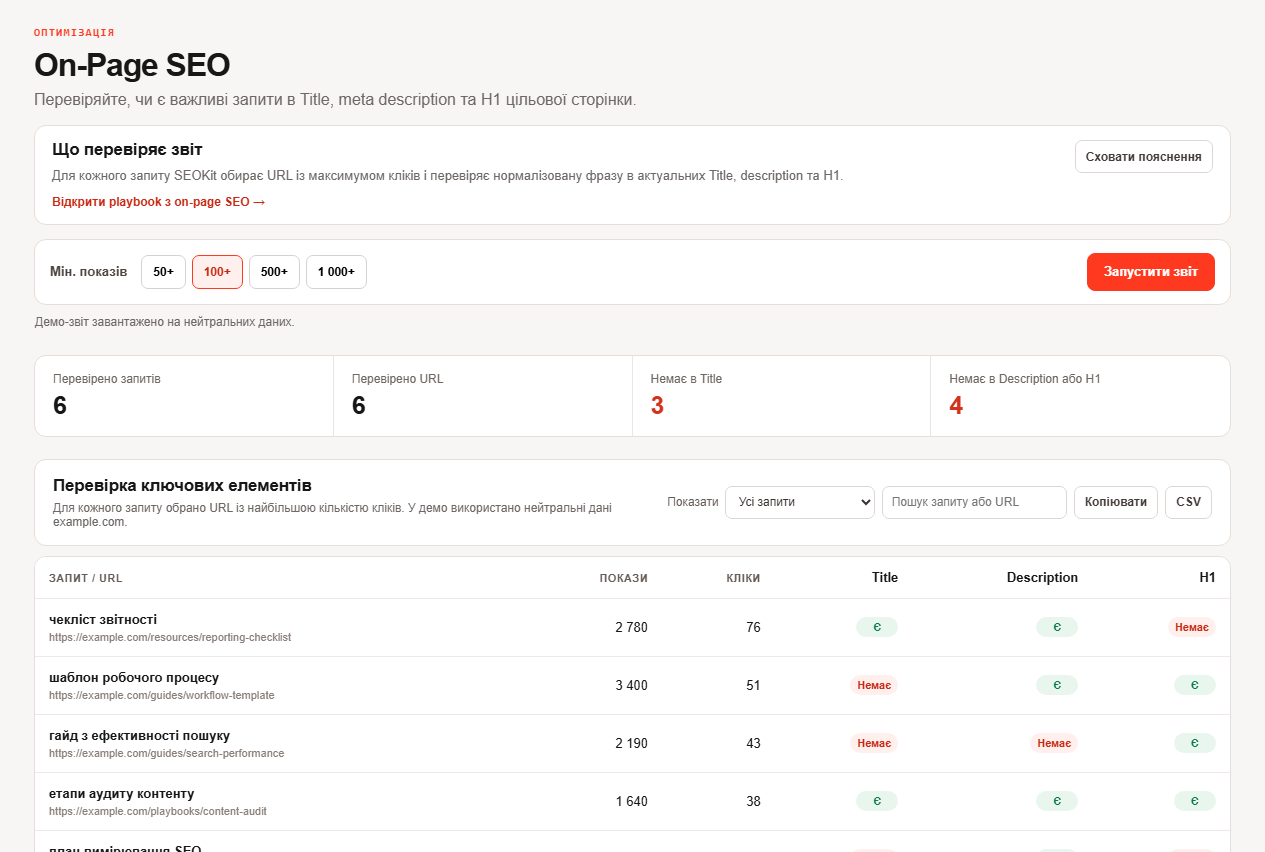Image resolution: width=1265 pixels, height=852 pixels.
Task: Open the Усі запити dropdown
Action: point(800,502)
